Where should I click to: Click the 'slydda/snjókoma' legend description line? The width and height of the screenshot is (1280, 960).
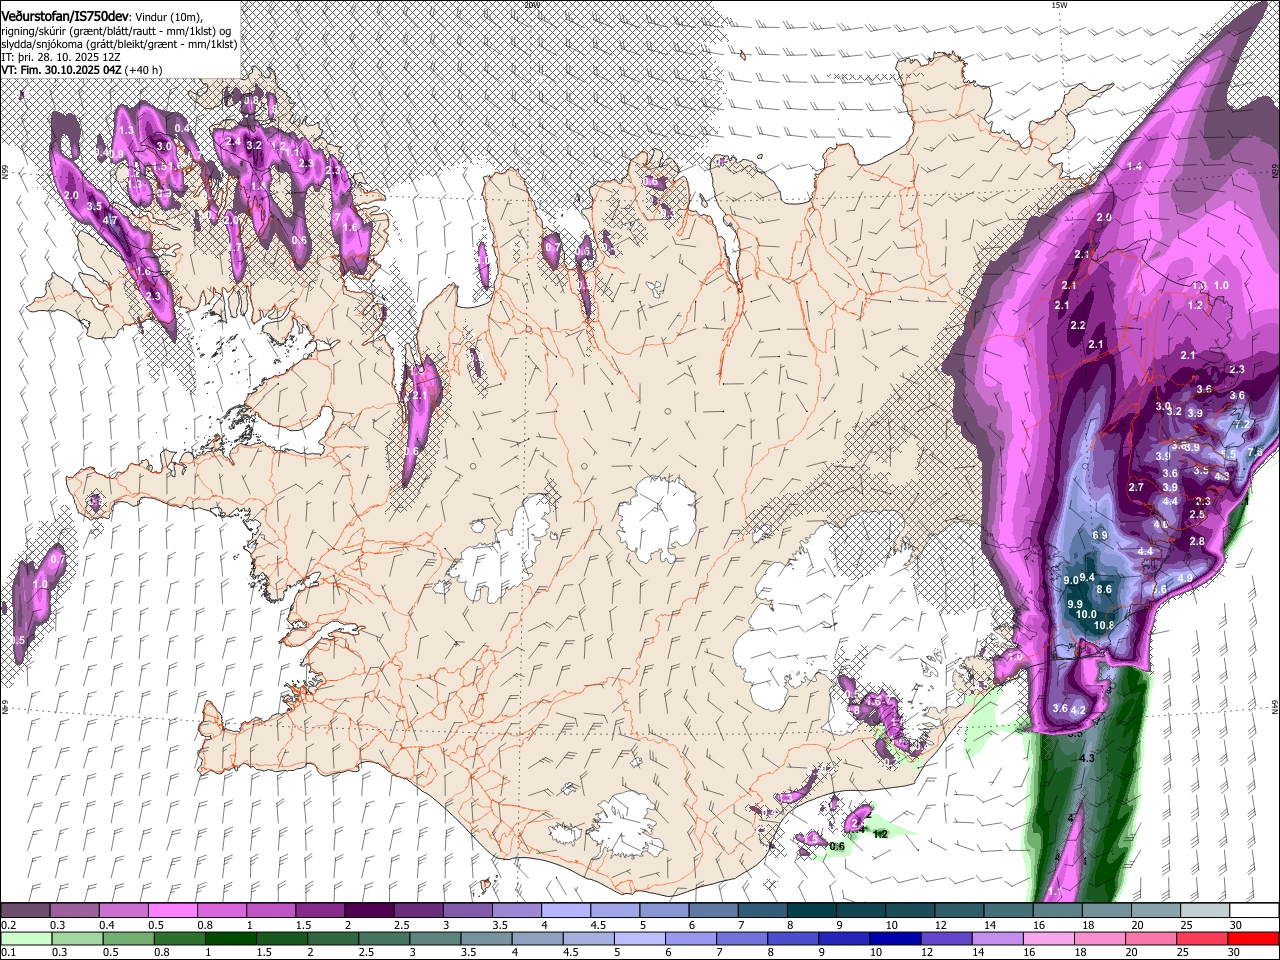(x=119, y=44)
